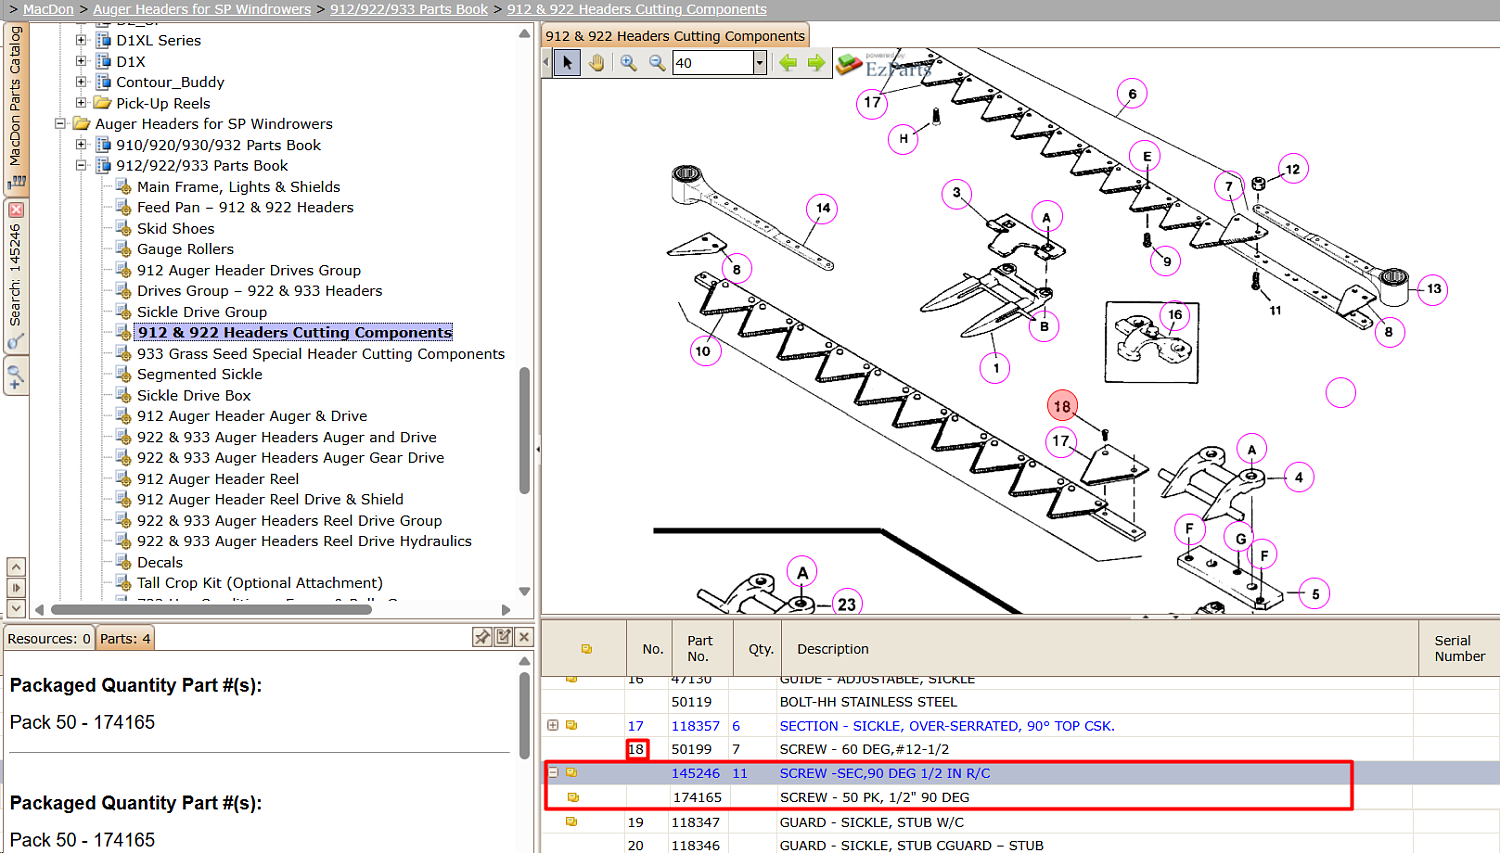
Task: Click the tree's horizontal scrollbar thumb
Action: tap(211, 609)
